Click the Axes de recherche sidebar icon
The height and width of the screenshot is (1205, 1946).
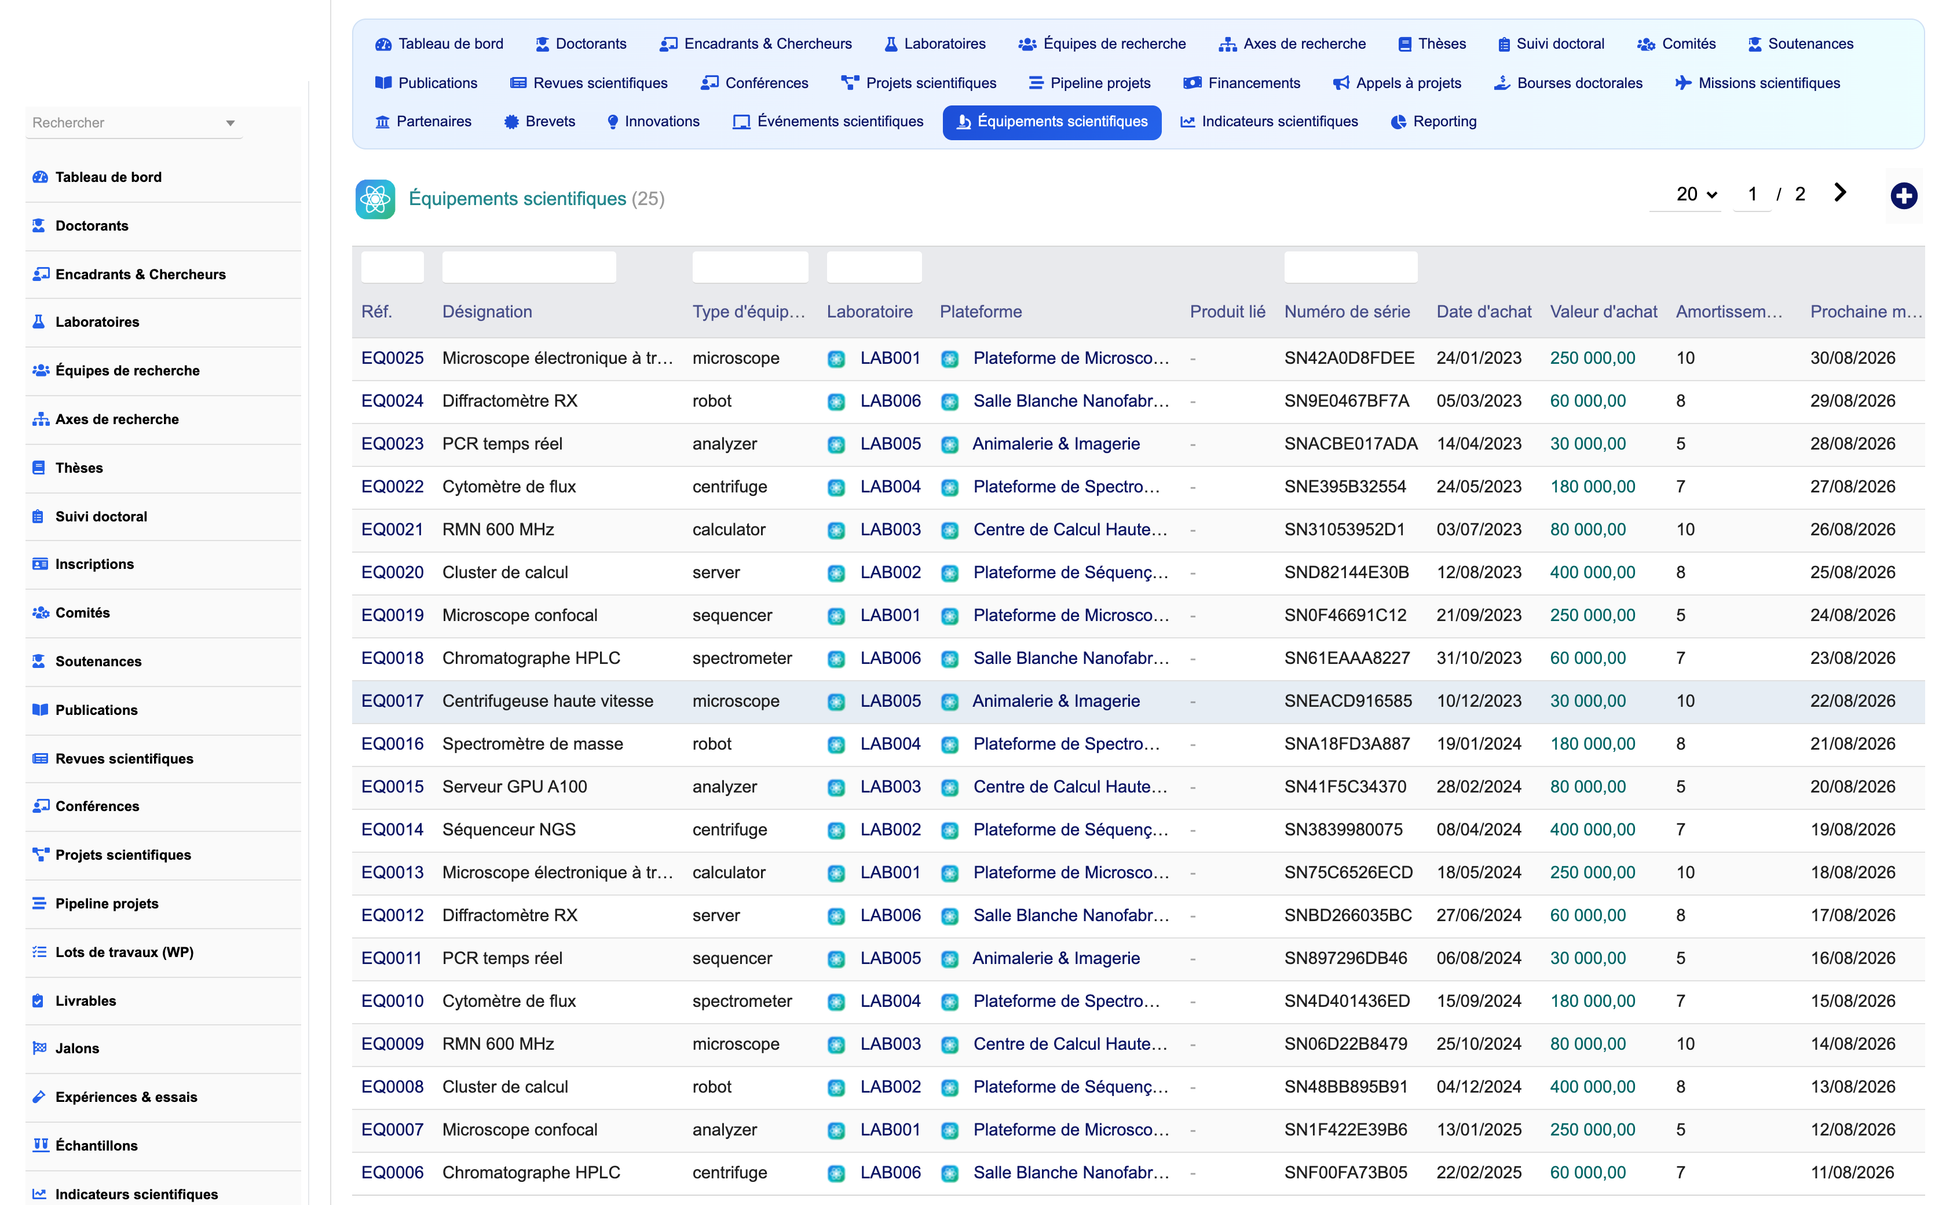(x=40, y=419)
